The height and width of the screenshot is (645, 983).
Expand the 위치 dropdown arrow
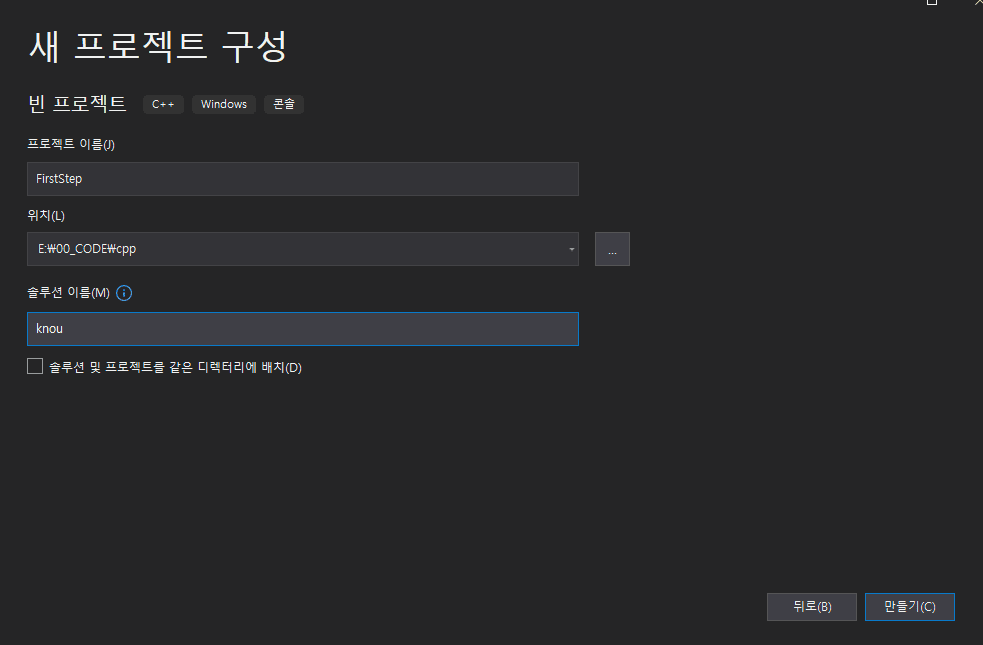pyautogui.click(x=571, y=249)
